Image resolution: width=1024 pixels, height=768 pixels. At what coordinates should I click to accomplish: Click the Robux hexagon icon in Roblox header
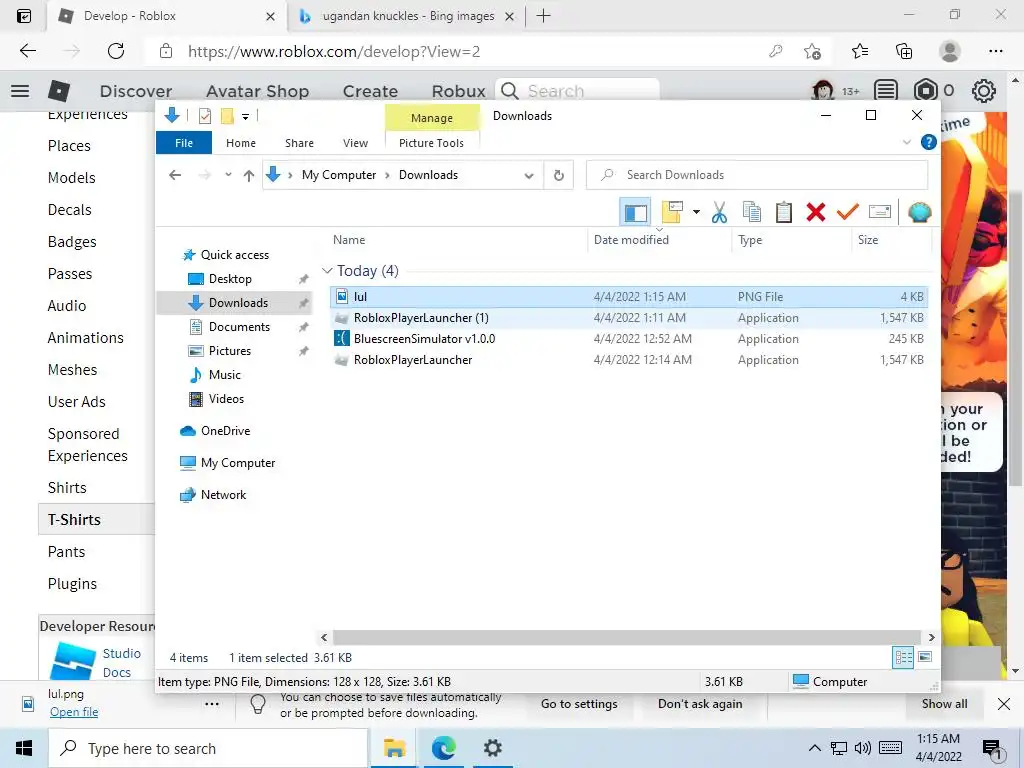tap(925, 91)
